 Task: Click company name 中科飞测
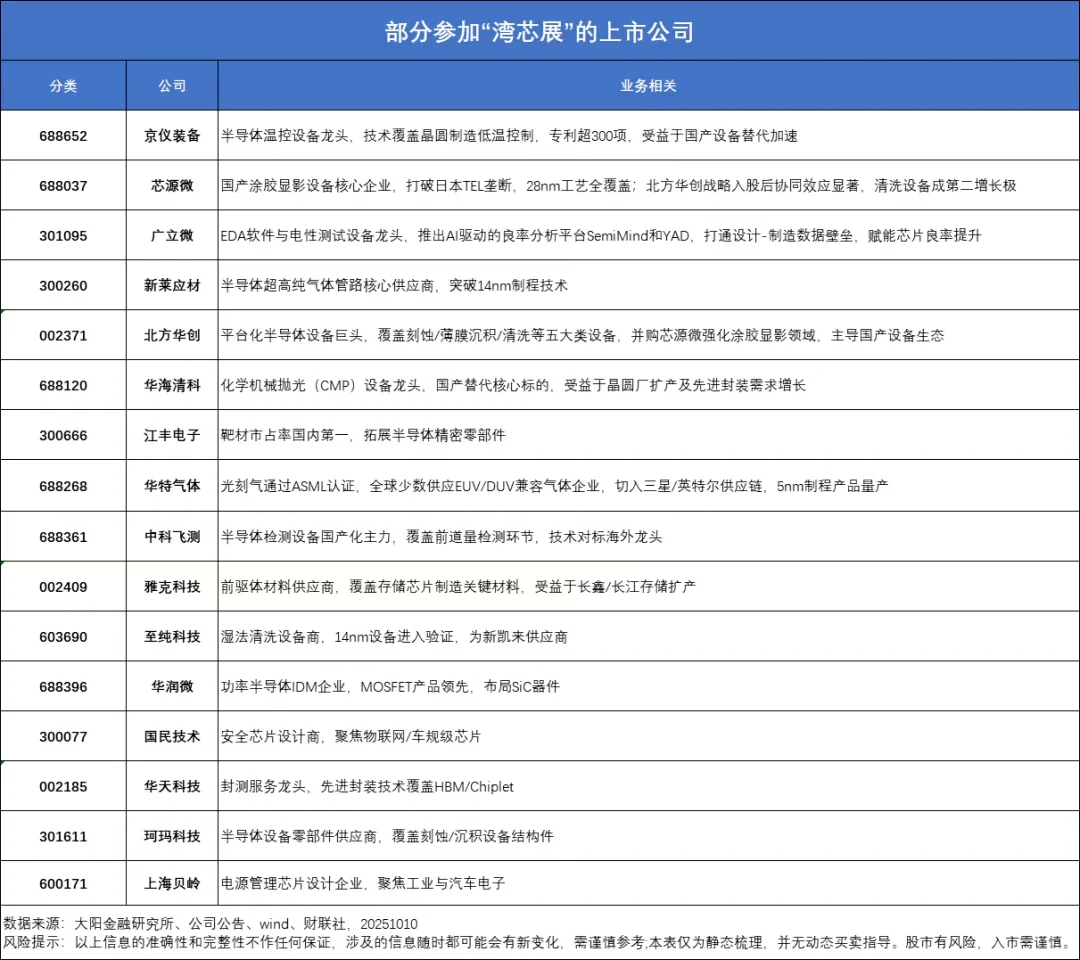(172, 537)
